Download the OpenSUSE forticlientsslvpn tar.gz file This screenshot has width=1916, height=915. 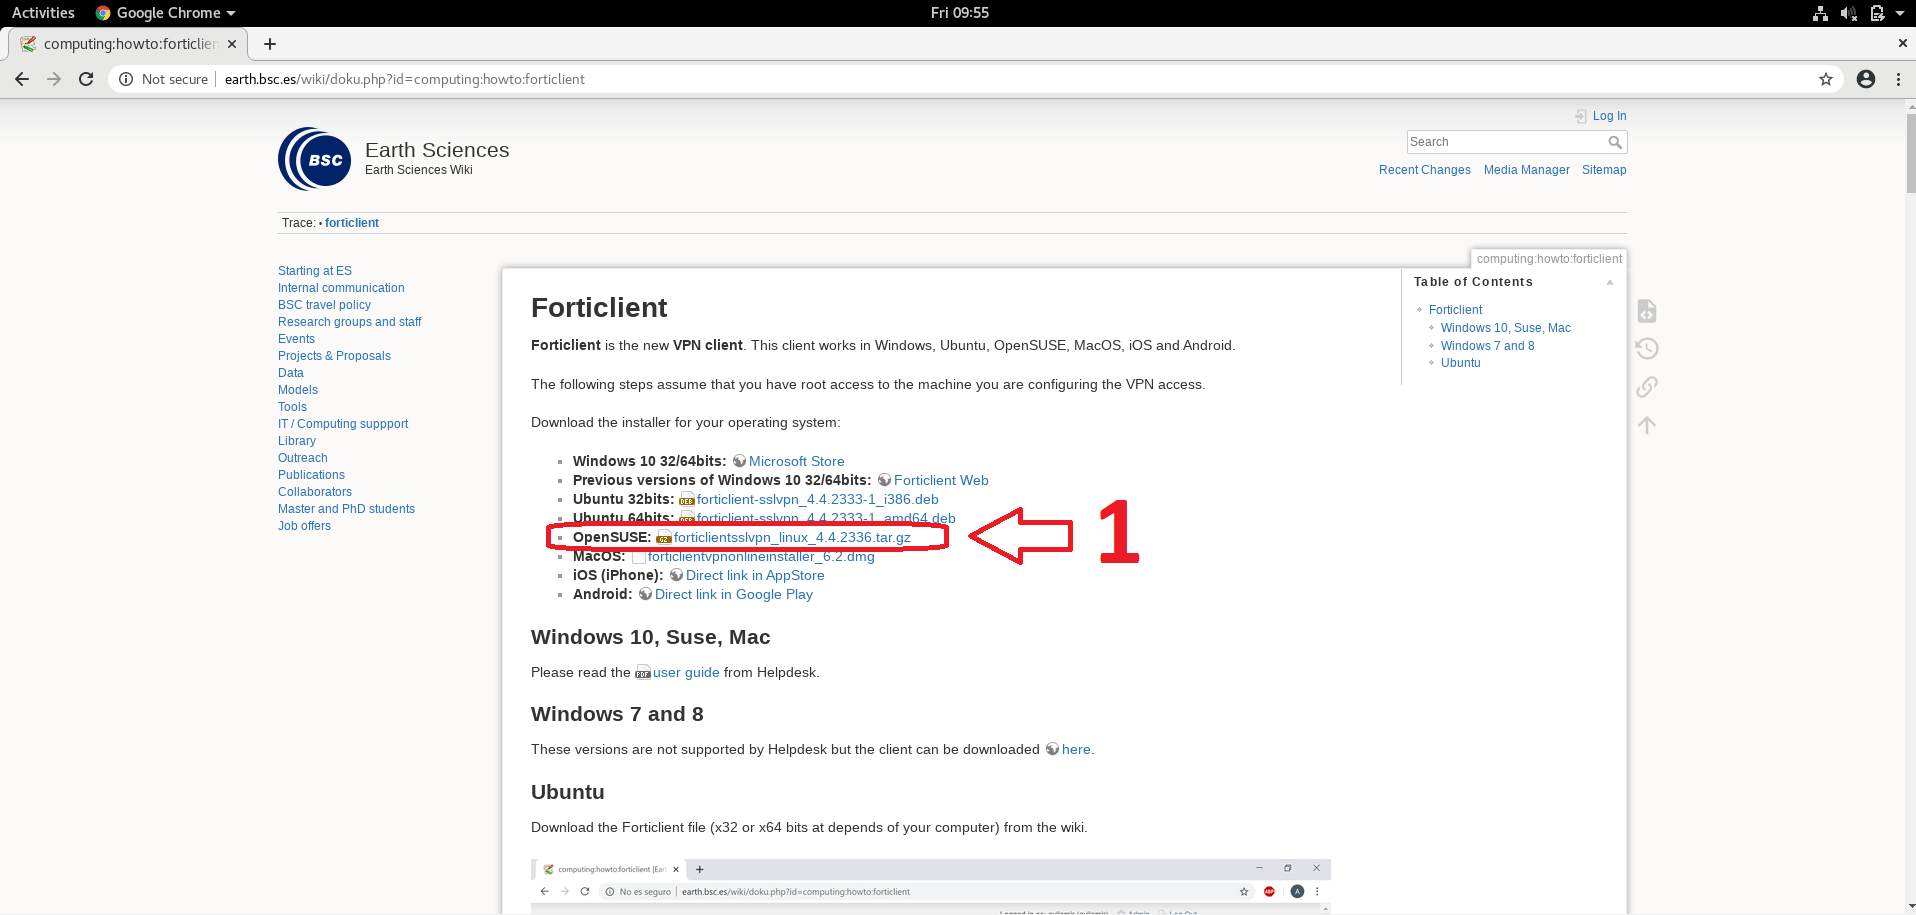[x=791, y=537]
